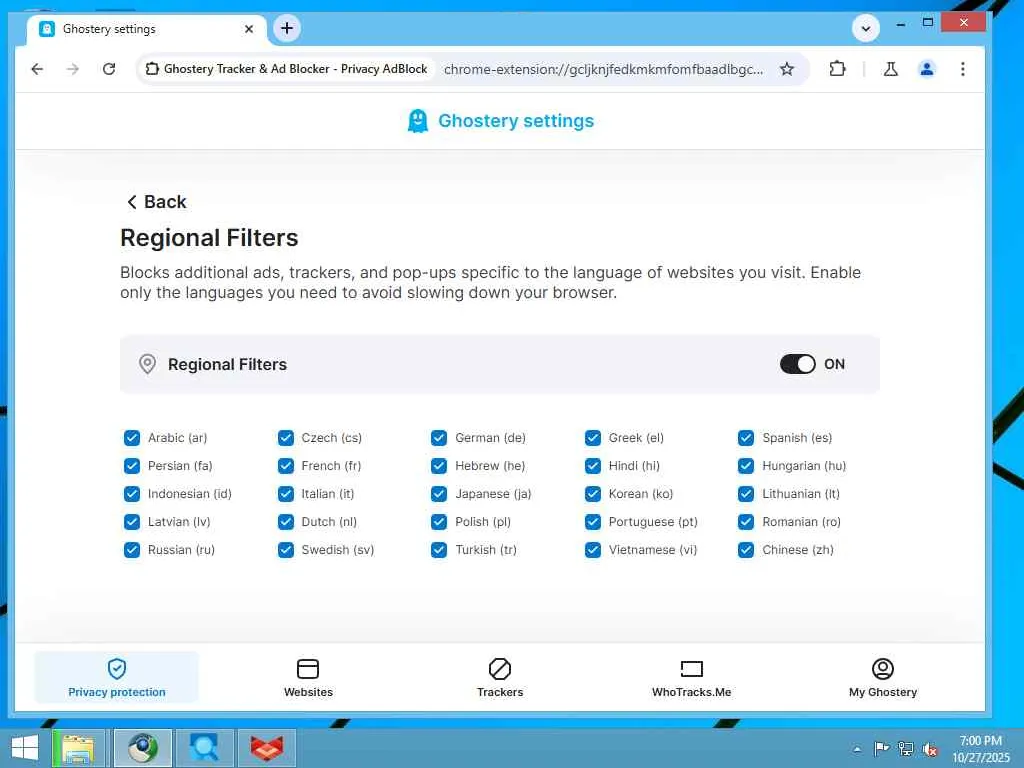The image size is (1024, 768).
Task: Uncheck the Dutch (nl) checkbox
Action: [285, 522]
